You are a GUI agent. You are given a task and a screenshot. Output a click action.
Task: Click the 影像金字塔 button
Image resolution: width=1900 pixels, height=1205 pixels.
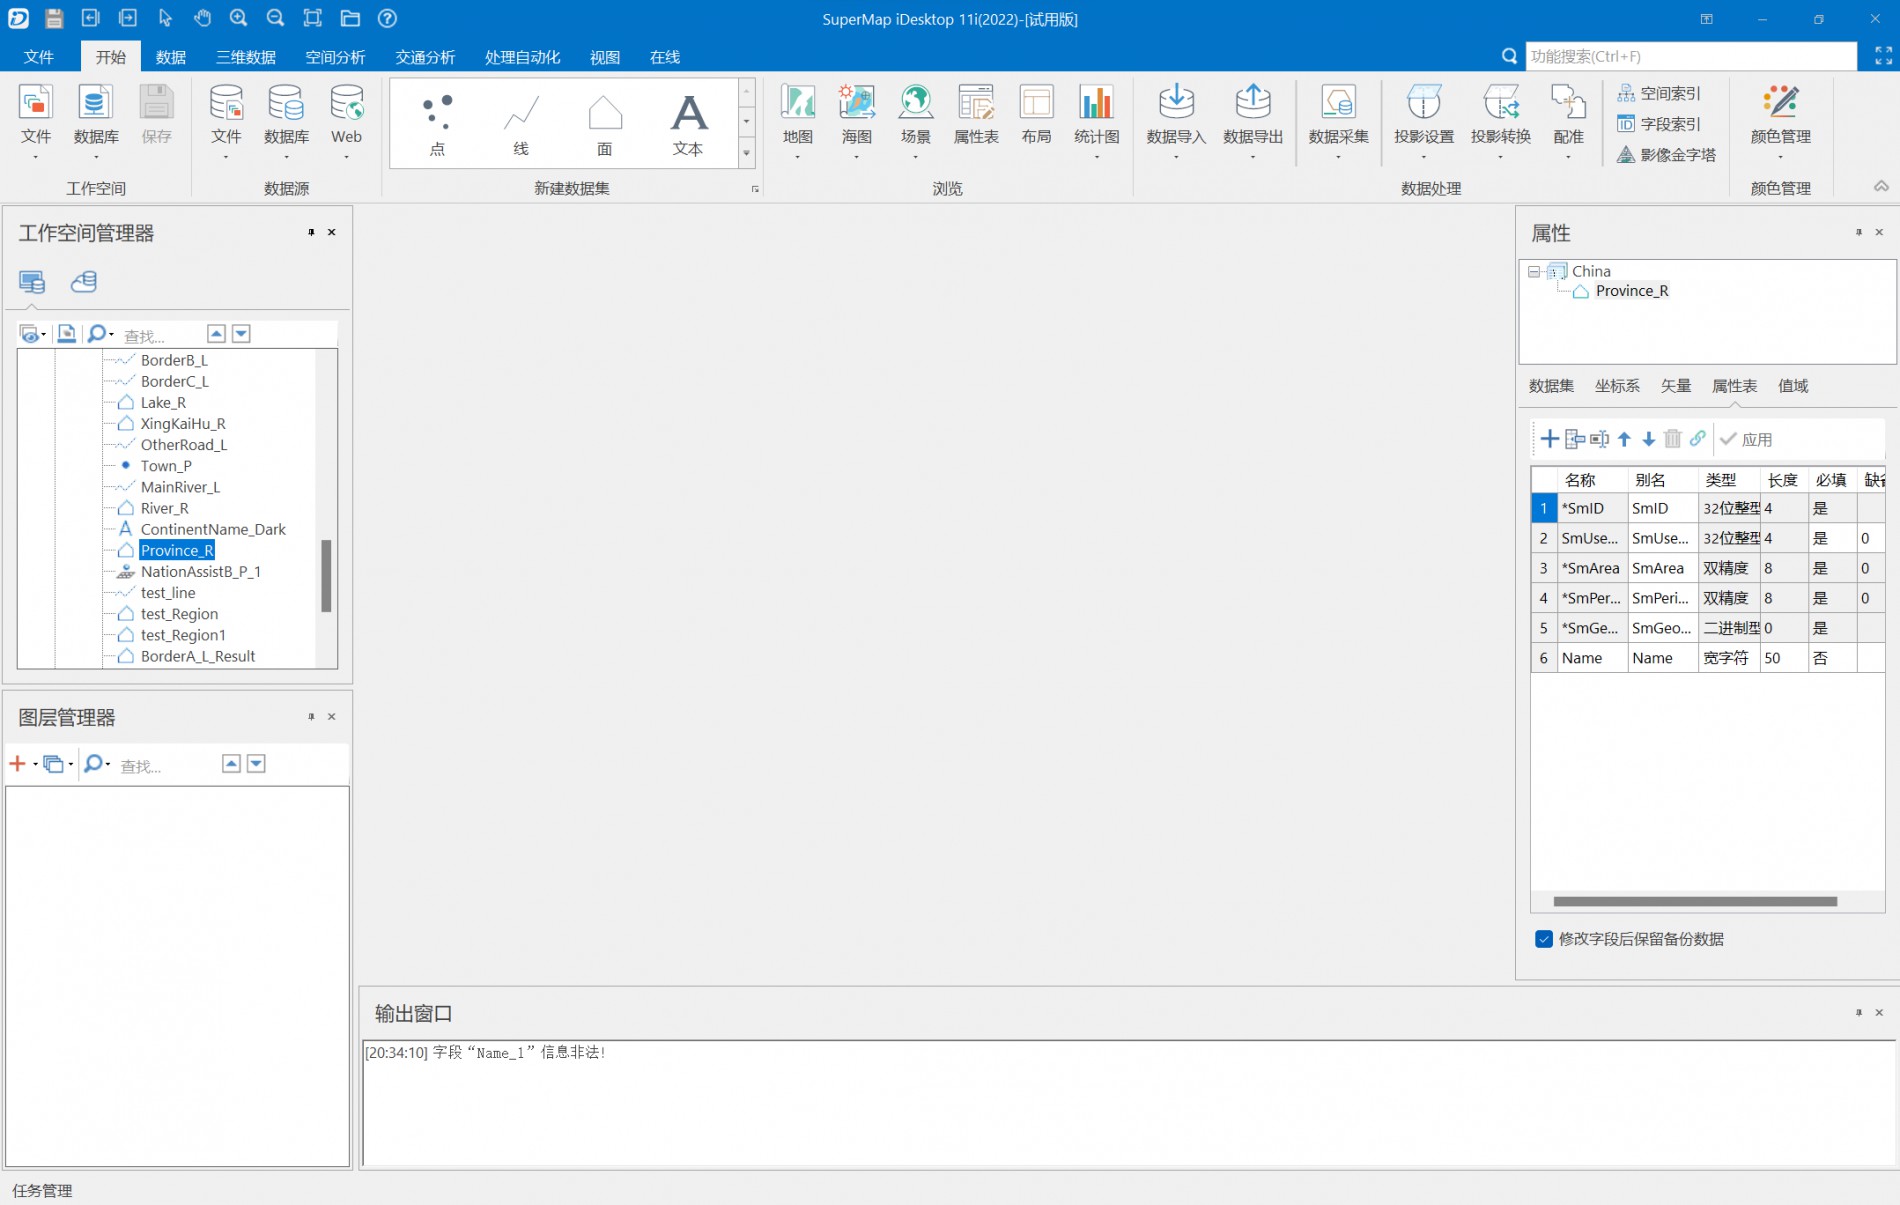tap(1667, 155)
